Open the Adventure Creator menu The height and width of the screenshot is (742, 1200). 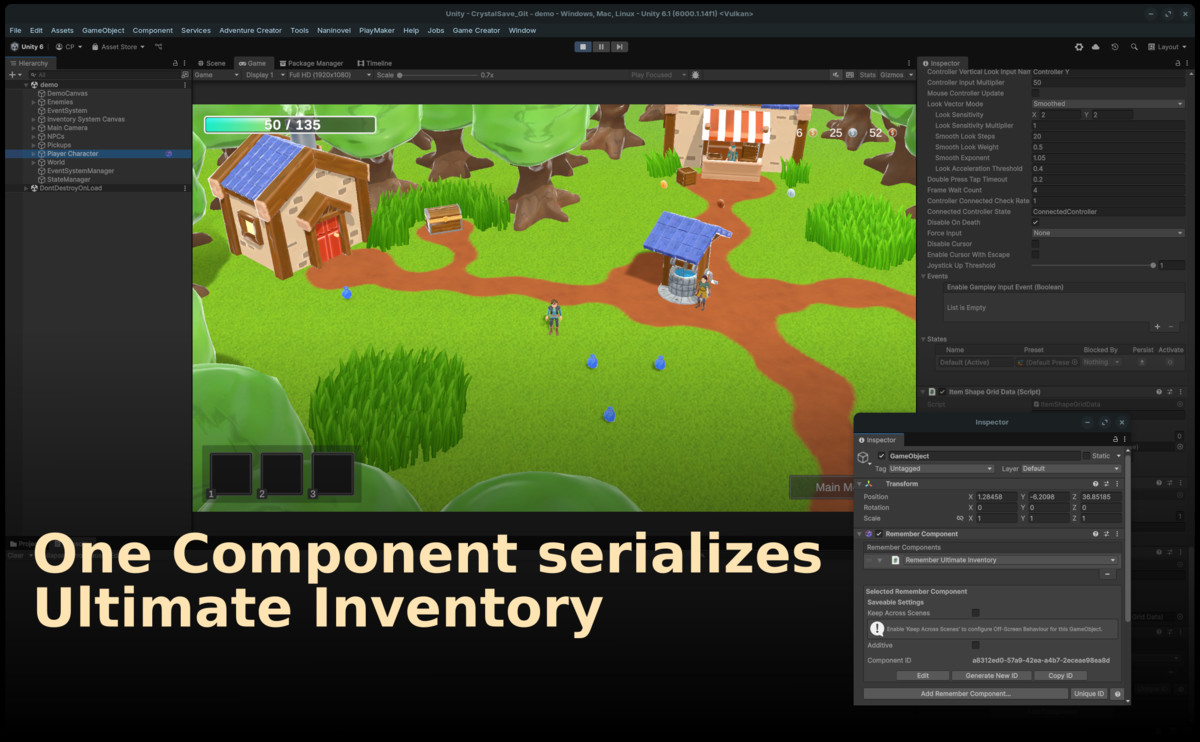click(x=251, y=30)
